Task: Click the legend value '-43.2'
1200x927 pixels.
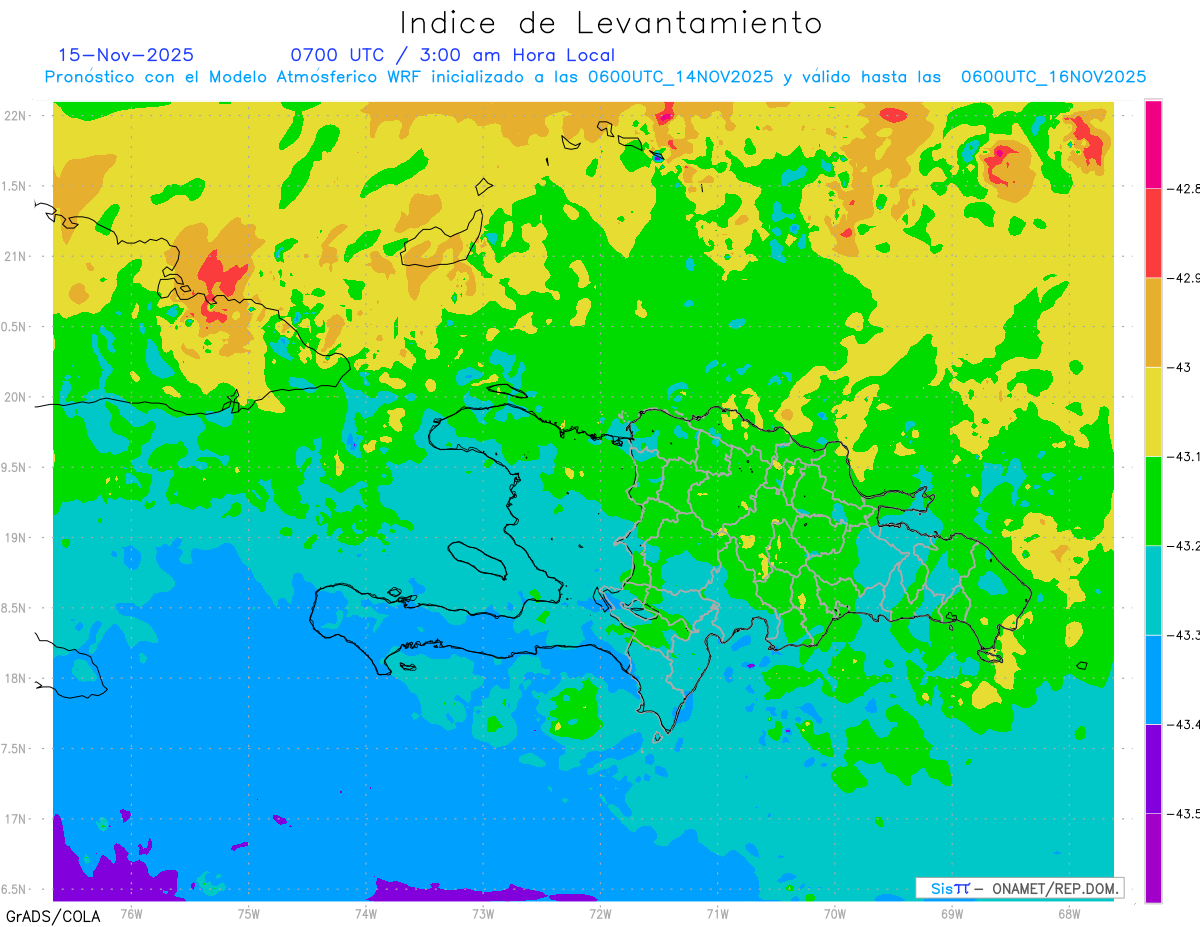Action: 1183,545
